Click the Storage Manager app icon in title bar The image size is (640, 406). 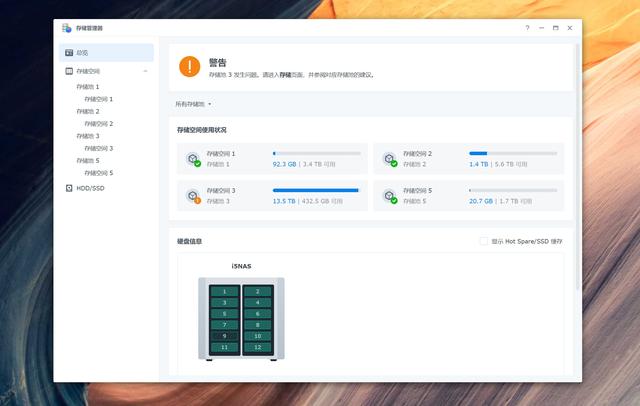[67, 28]
